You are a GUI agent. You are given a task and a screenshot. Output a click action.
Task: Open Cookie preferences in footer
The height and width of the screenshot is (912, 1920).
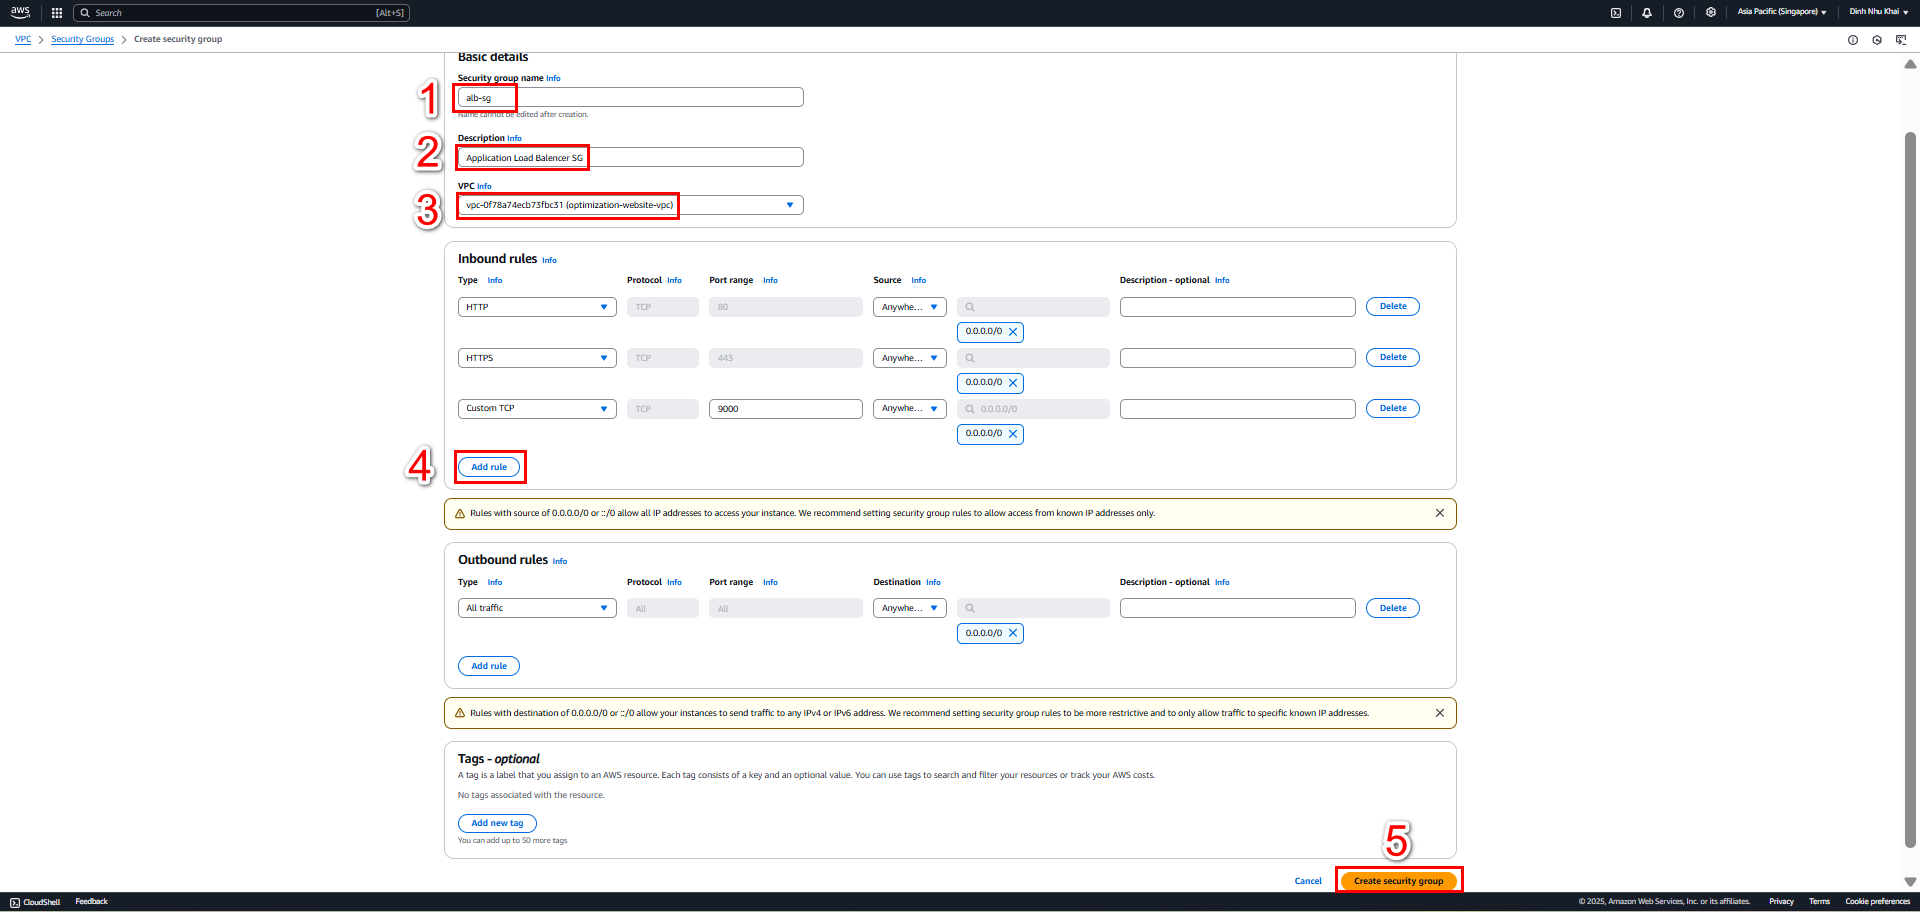[x=1877, y=902]
